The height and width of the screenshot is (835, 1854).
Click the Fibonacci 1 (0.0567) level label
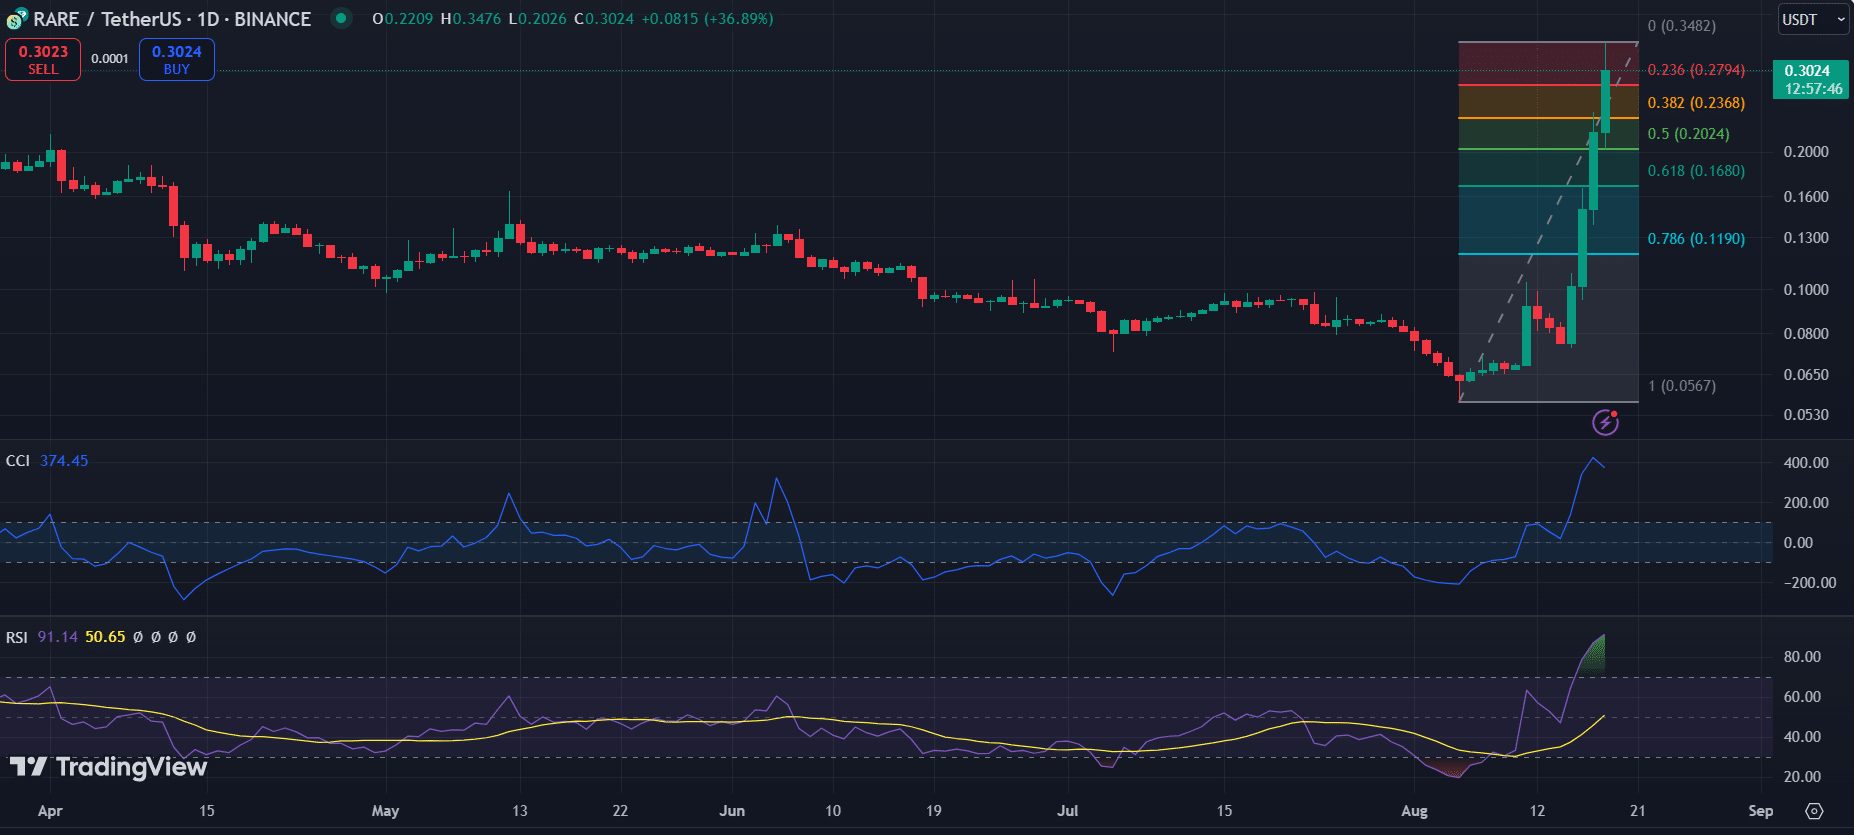(1682, 386)
